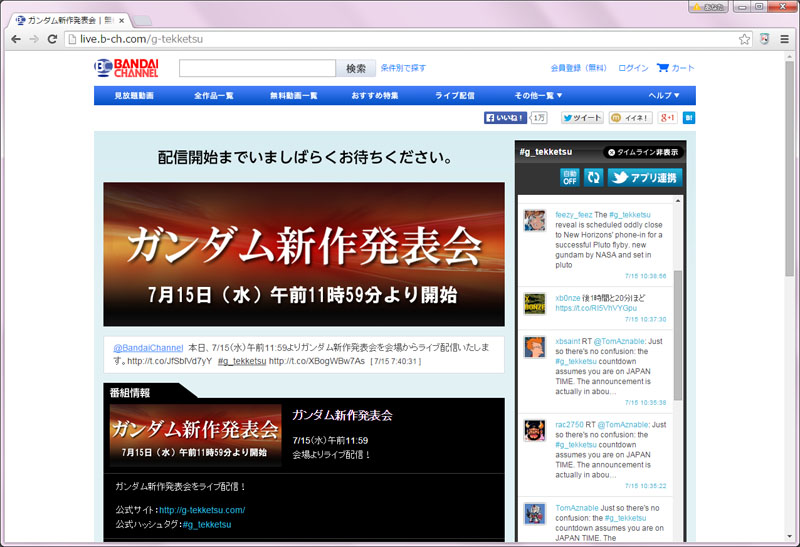The image size is (800, 547).
Task: Refresh the timeline with the reload icon
Action: (x=593, y=178)
